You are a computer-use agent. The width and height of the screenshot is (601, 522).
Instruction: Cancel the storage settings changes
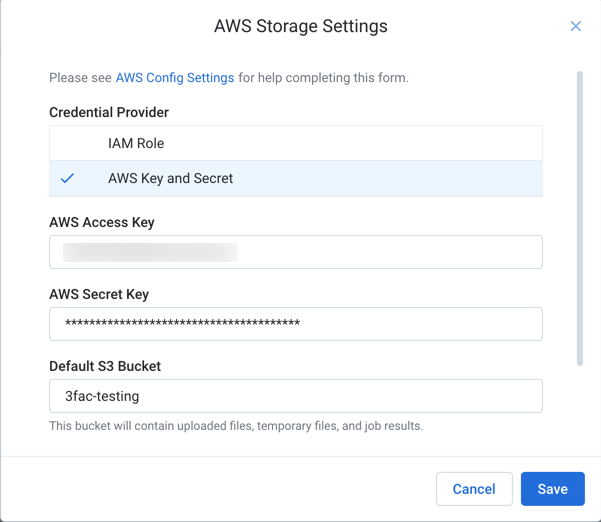(474, 489)
